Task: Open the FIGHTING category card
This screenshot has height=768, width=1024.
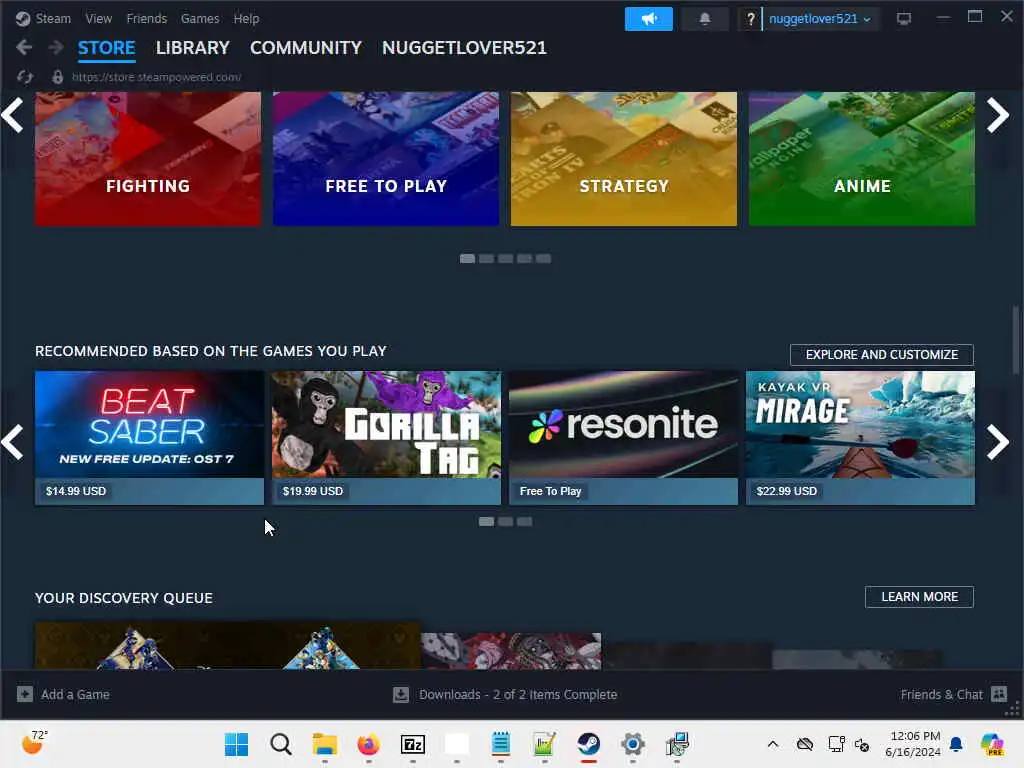Action: tap(148, 159)
